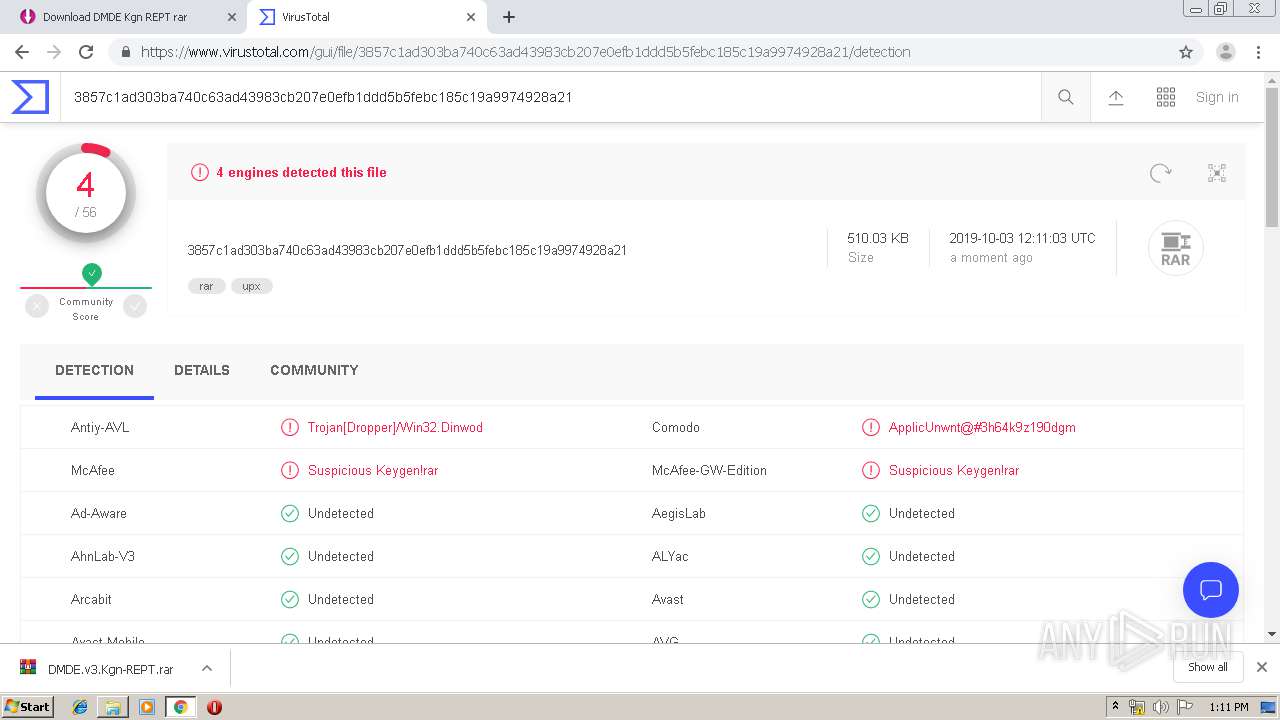Close the Download DMDE tab

(232, 17)
